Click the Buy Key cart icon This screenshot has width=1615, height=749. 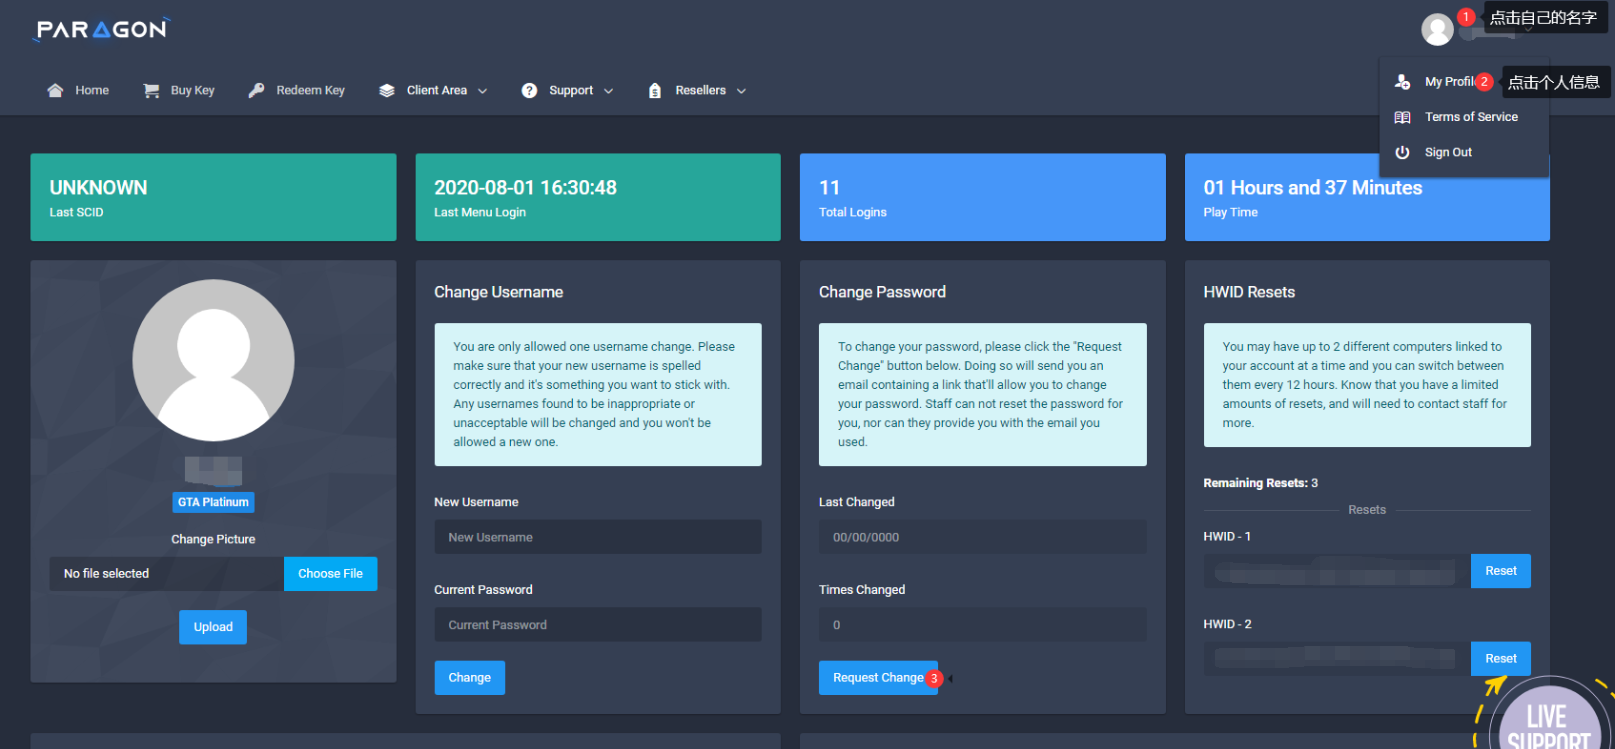tap(151, 90)
